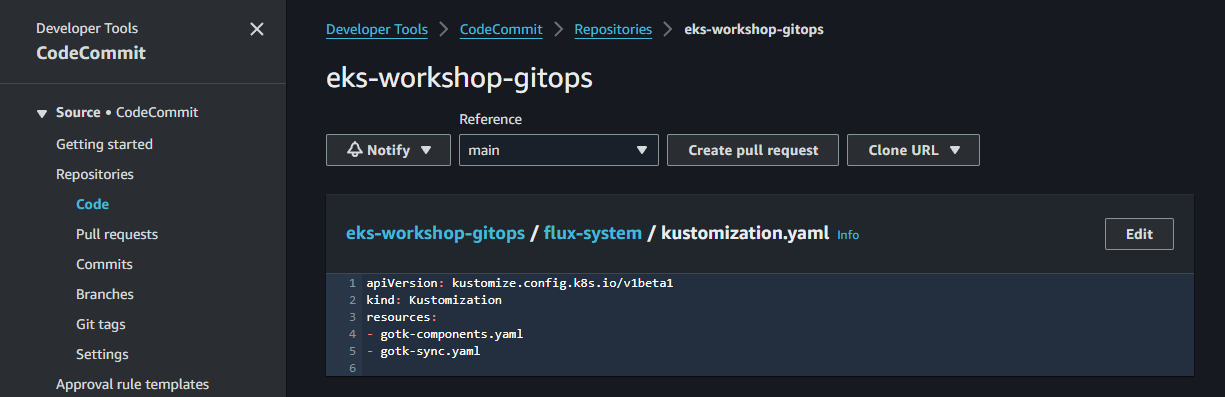Close the Developer Tools side panel
The width and height of the screenshot is (1225, 397).
257,29
